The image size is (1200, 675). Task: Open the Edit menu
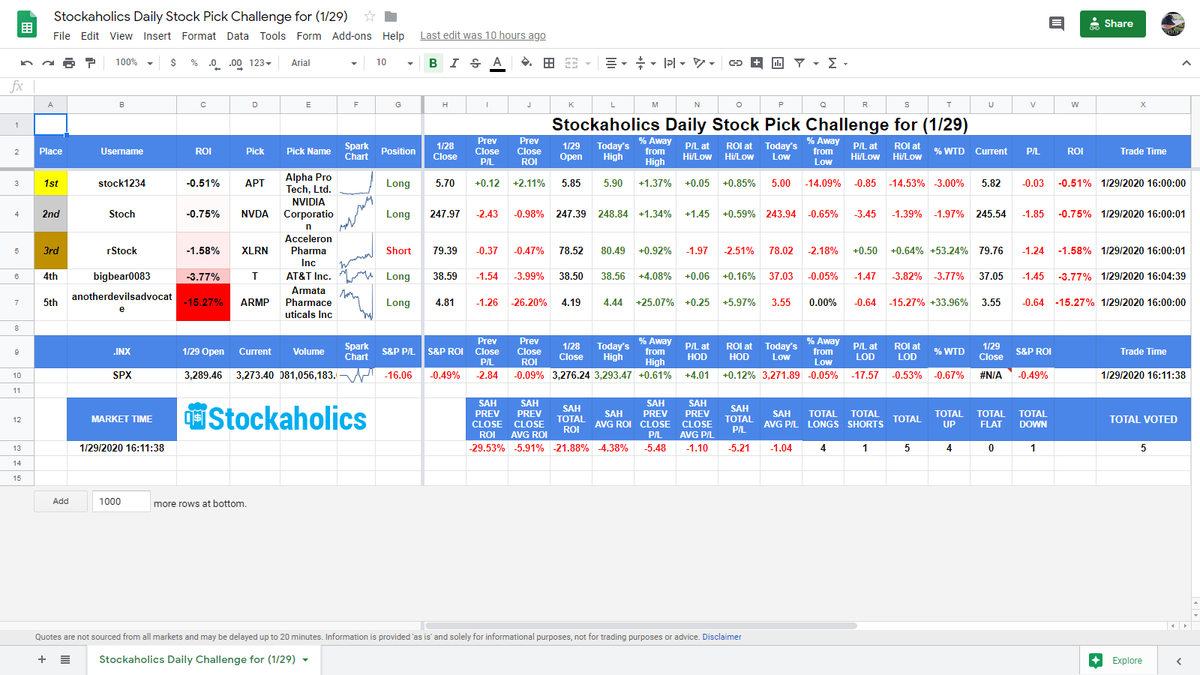[90, 36]
